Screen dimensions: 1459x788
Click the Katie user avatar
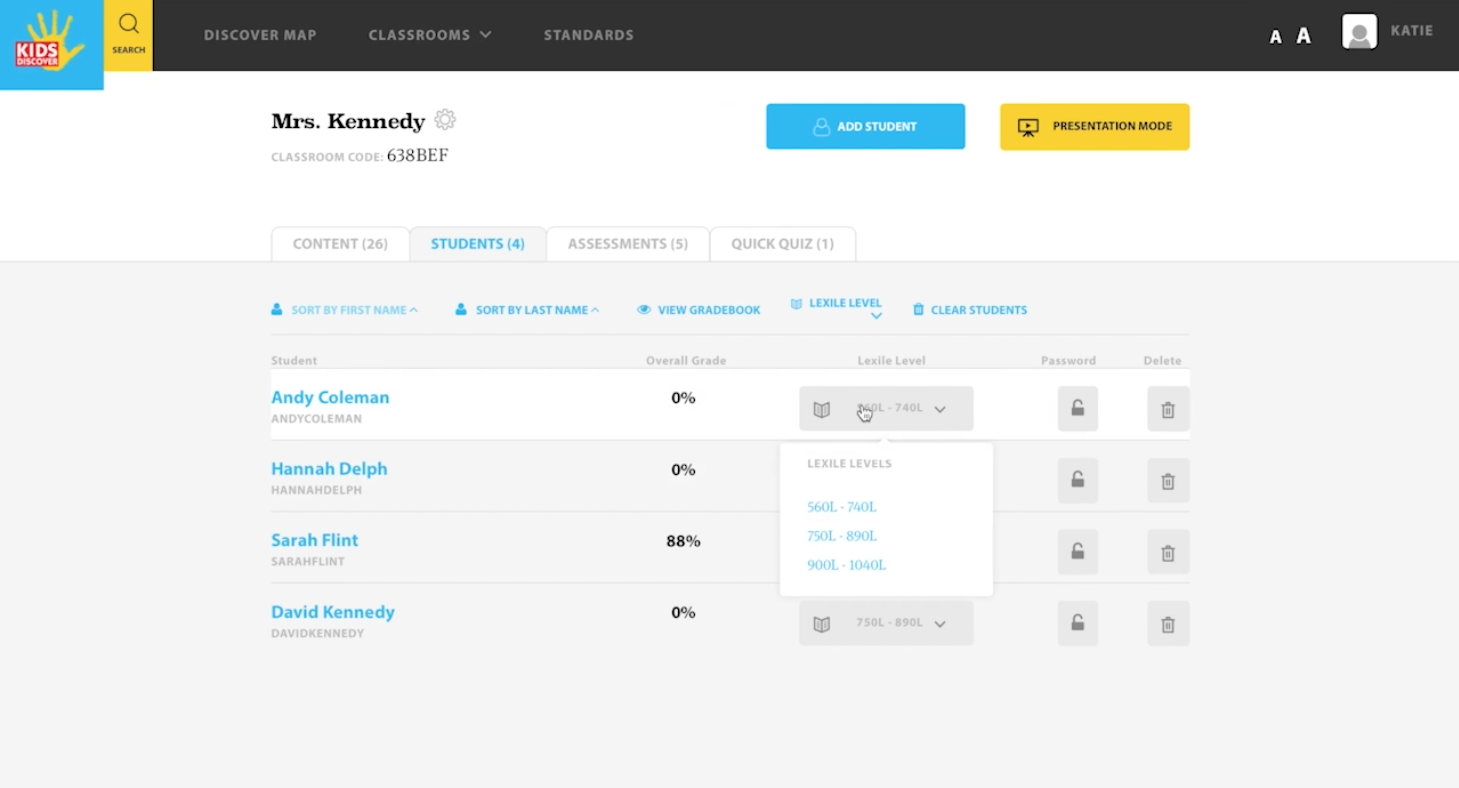[1359, 32]
